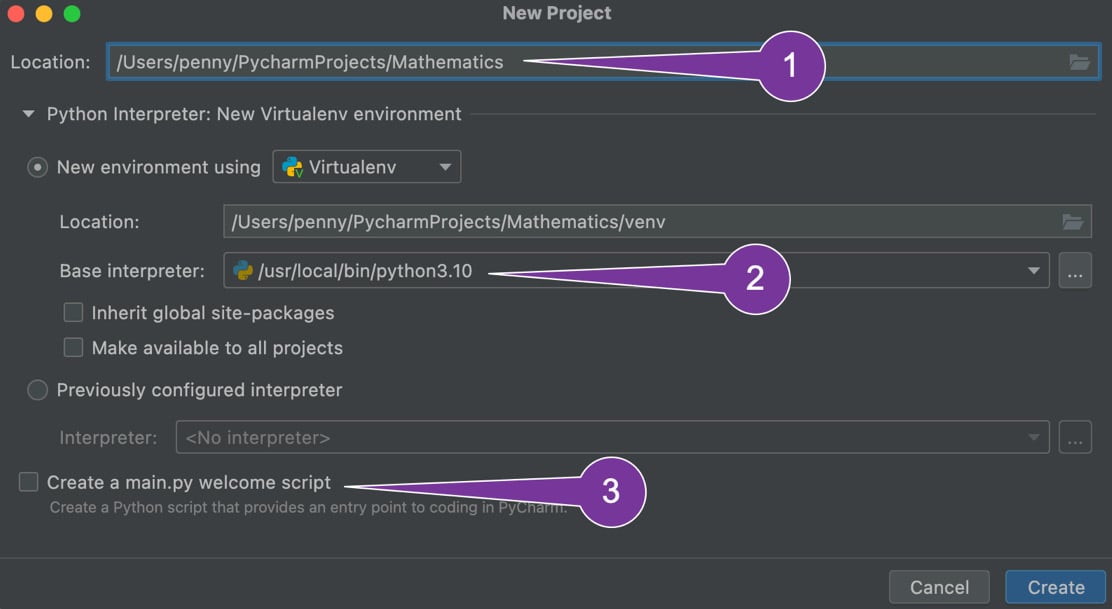Tick Create a main.py welcome script checkbox
This screenshot has height=609, width=1112.
click(x=28, y=482)
